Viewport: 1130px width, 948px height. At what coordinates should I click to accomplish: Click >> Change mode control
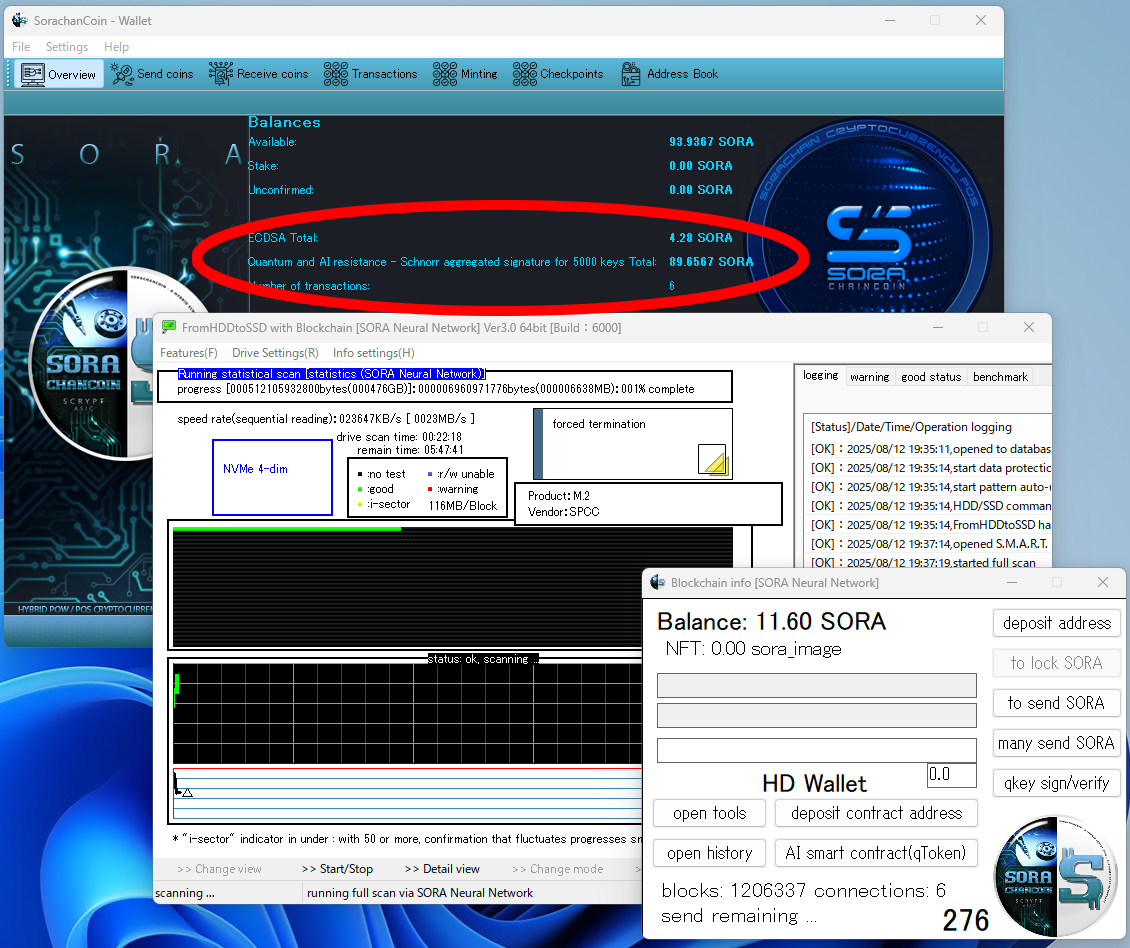(x=557, y=869)
